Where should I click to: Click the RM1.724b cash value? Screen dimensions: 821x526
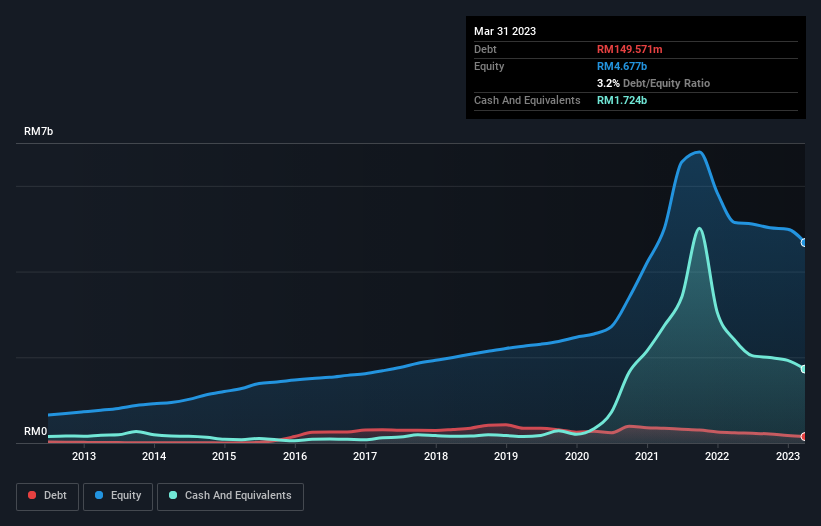[x=622, y=100]
